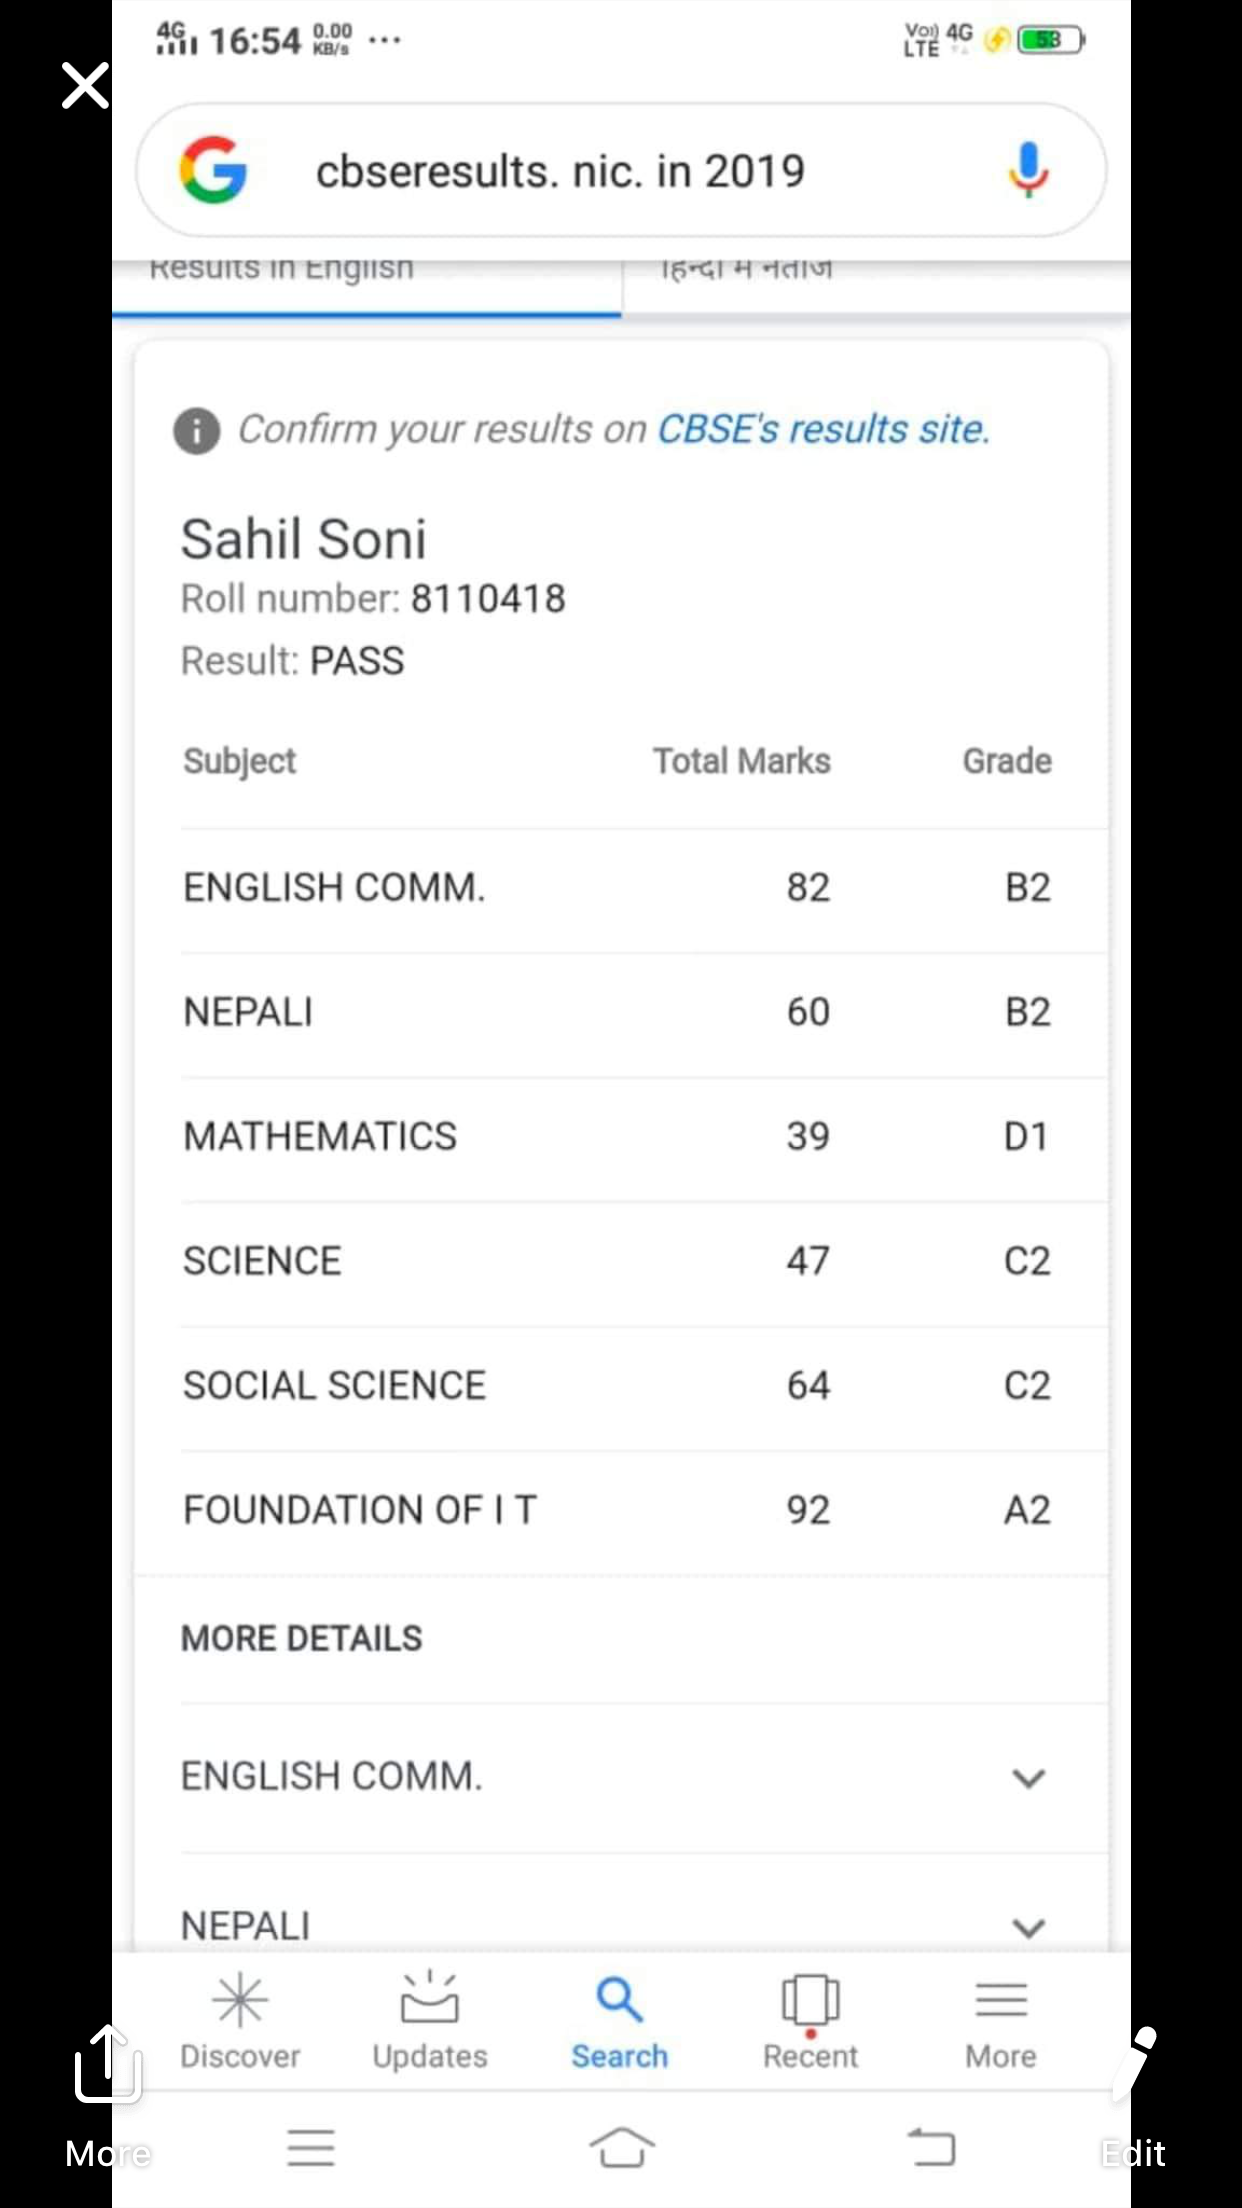Open CBSE's results site link
The image size is (1242, 2208).
pos(822,430)
